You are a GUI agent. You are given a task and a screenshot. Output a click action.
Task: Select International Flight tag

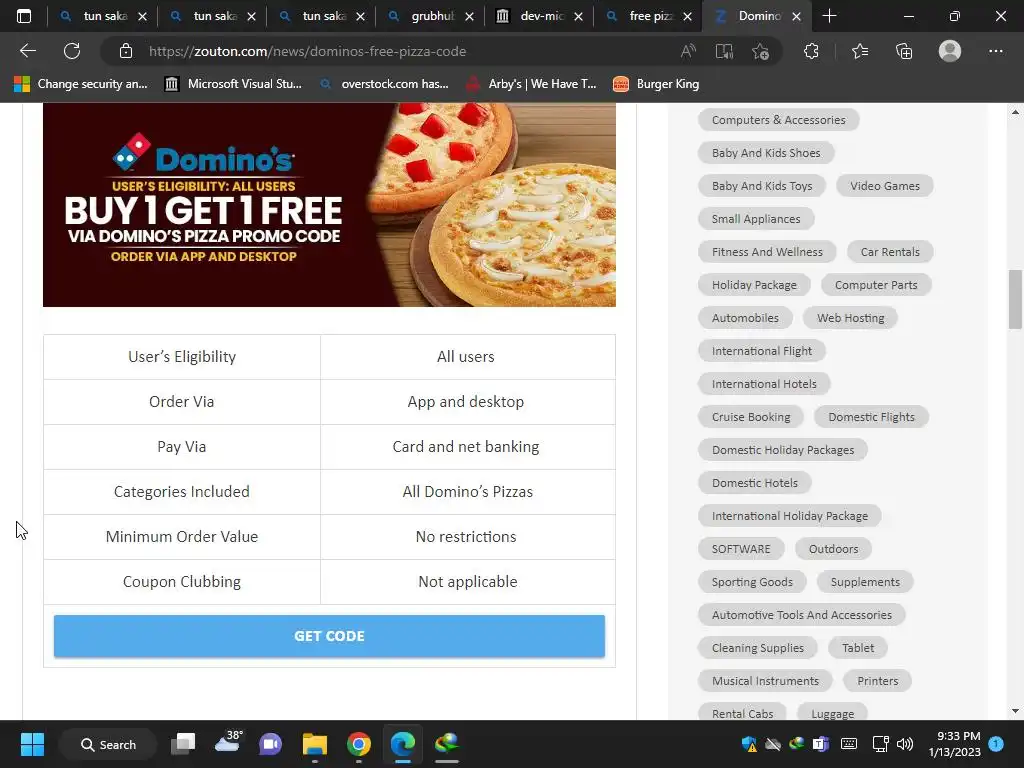click(761, 351)
